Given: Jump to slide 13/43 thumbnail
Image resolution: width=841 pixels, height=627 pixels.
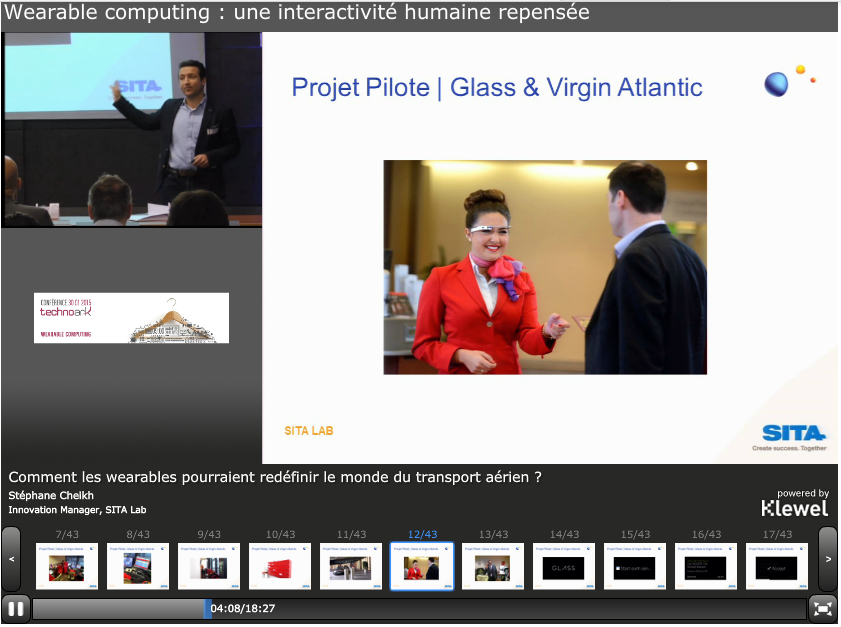Looking at the screenshot, I should tap(493, 566).
